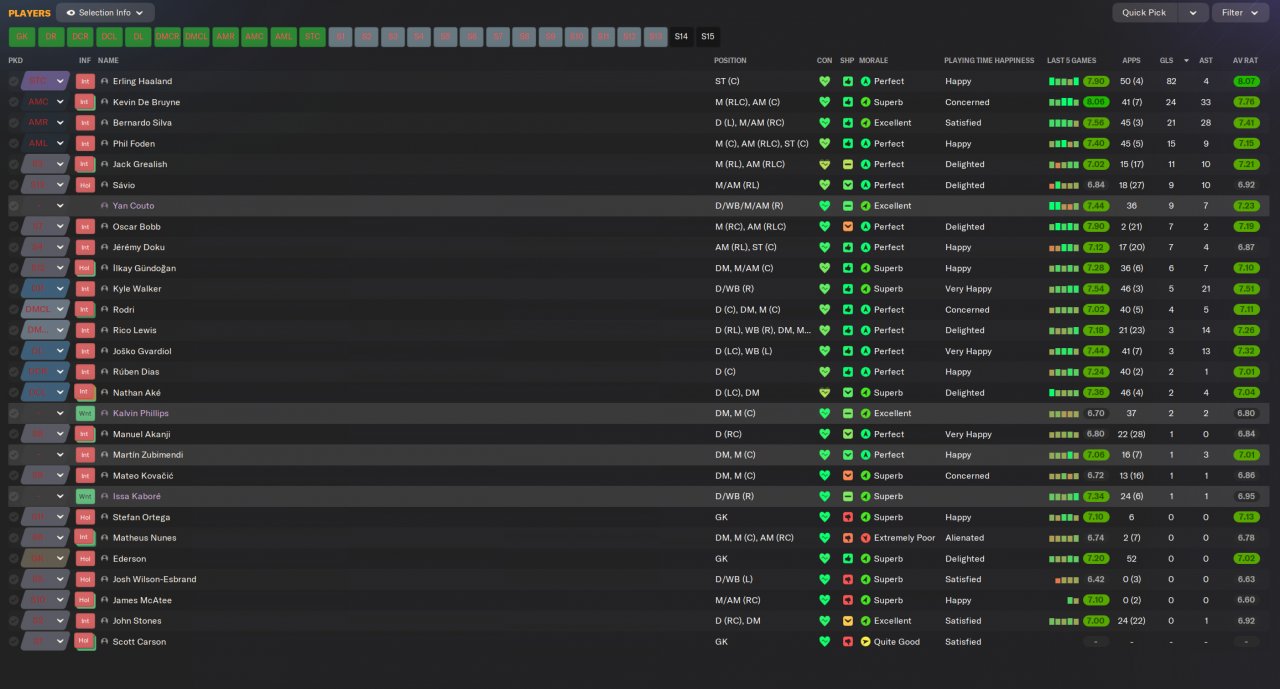
Task: Open Yan Couto's player name link
Action: (x=133, y=206)
